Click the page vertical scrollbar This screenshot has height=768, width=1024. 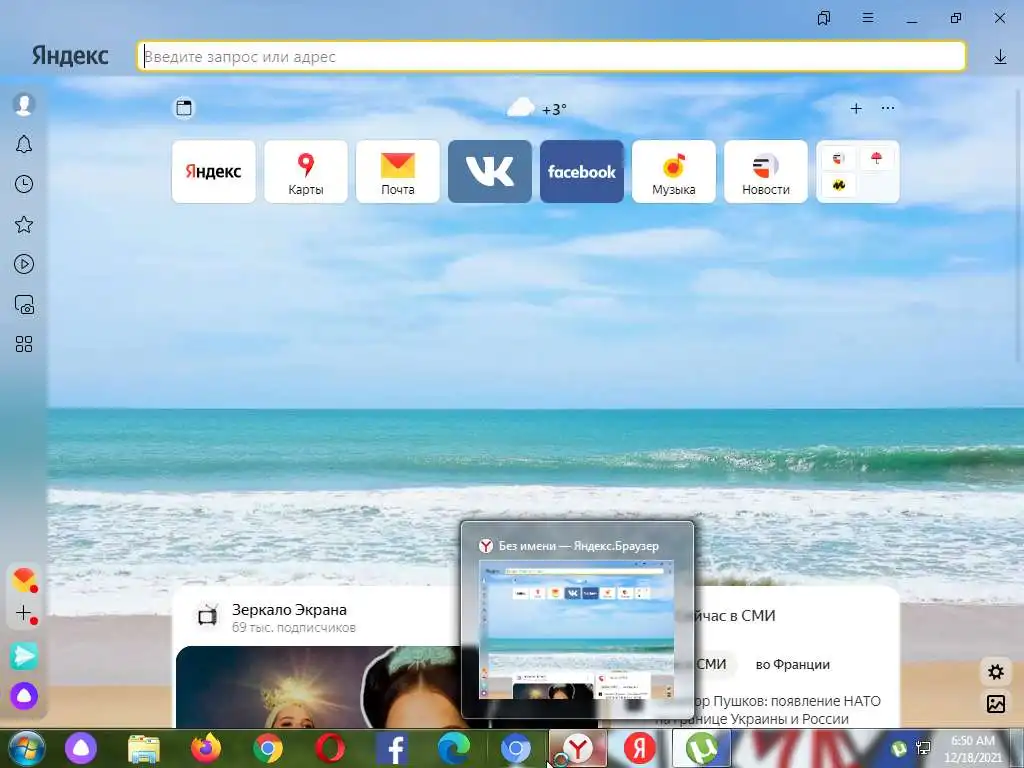[1019, 225]
